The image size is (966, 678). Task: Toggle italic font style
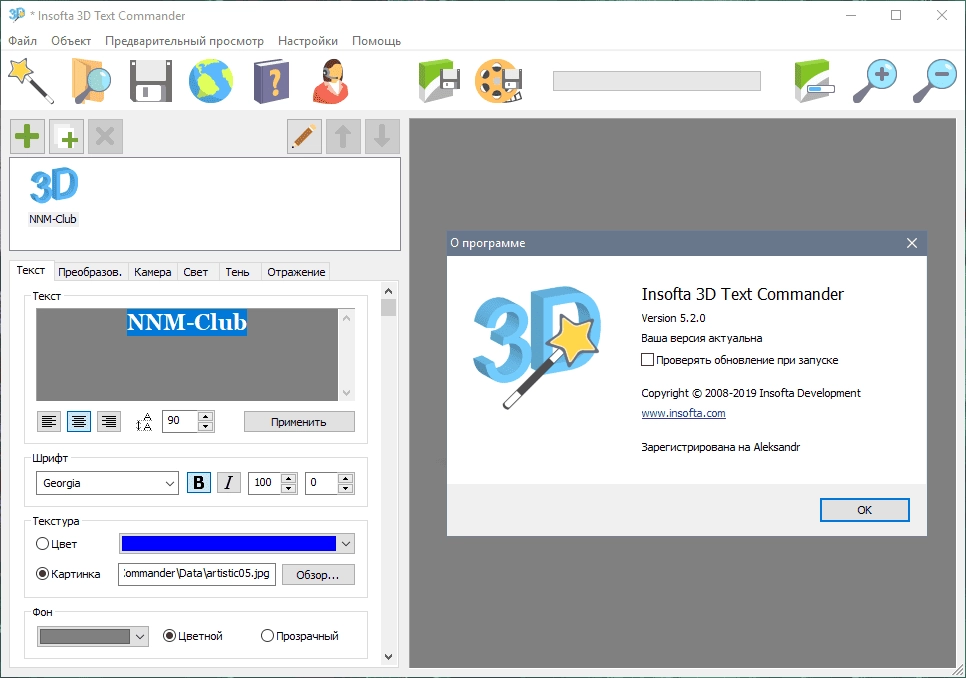click(x=229, y=483)
